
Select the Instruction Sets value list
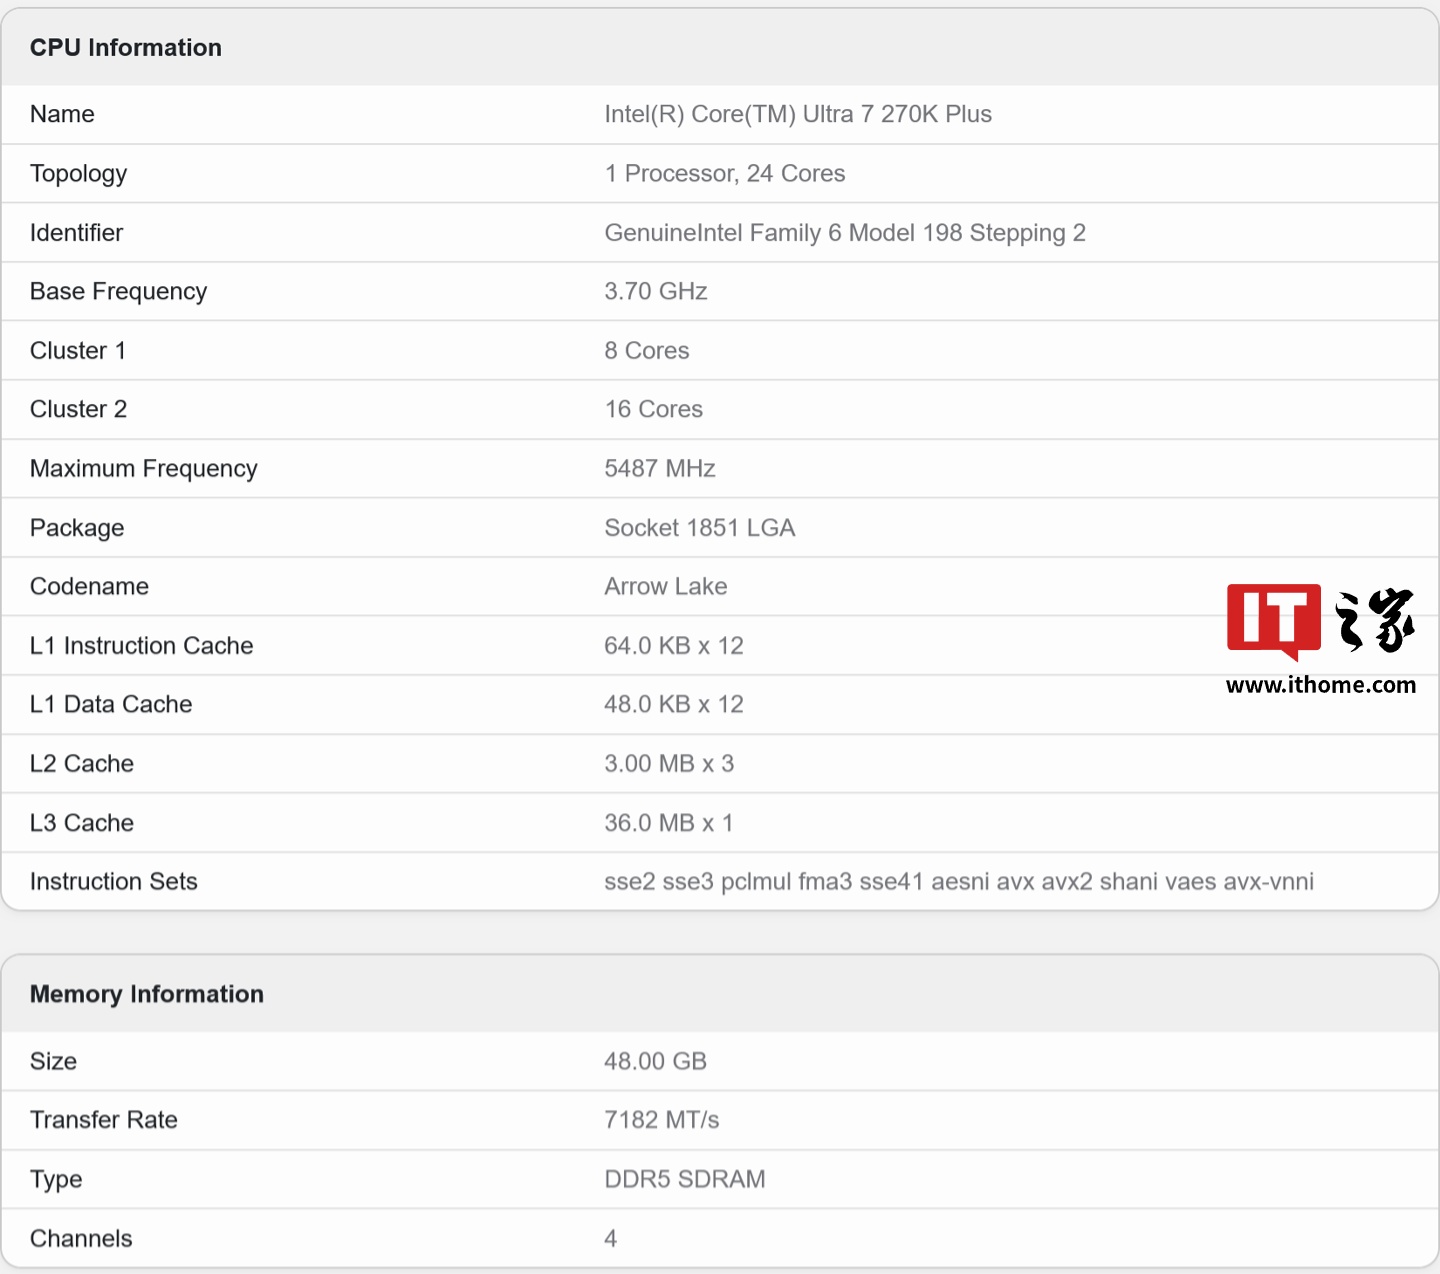tap(959, 881)
